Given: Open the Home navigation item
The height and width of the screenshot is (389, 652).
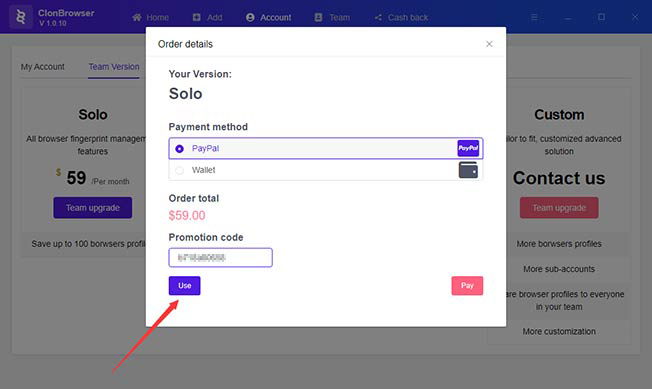Looking at the screenshot, I should [x=151, y=17].
